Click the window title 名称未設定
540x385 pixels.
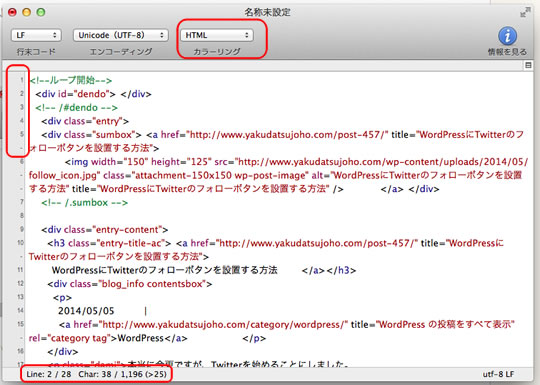pyautogui.click(x=267, y=12)
